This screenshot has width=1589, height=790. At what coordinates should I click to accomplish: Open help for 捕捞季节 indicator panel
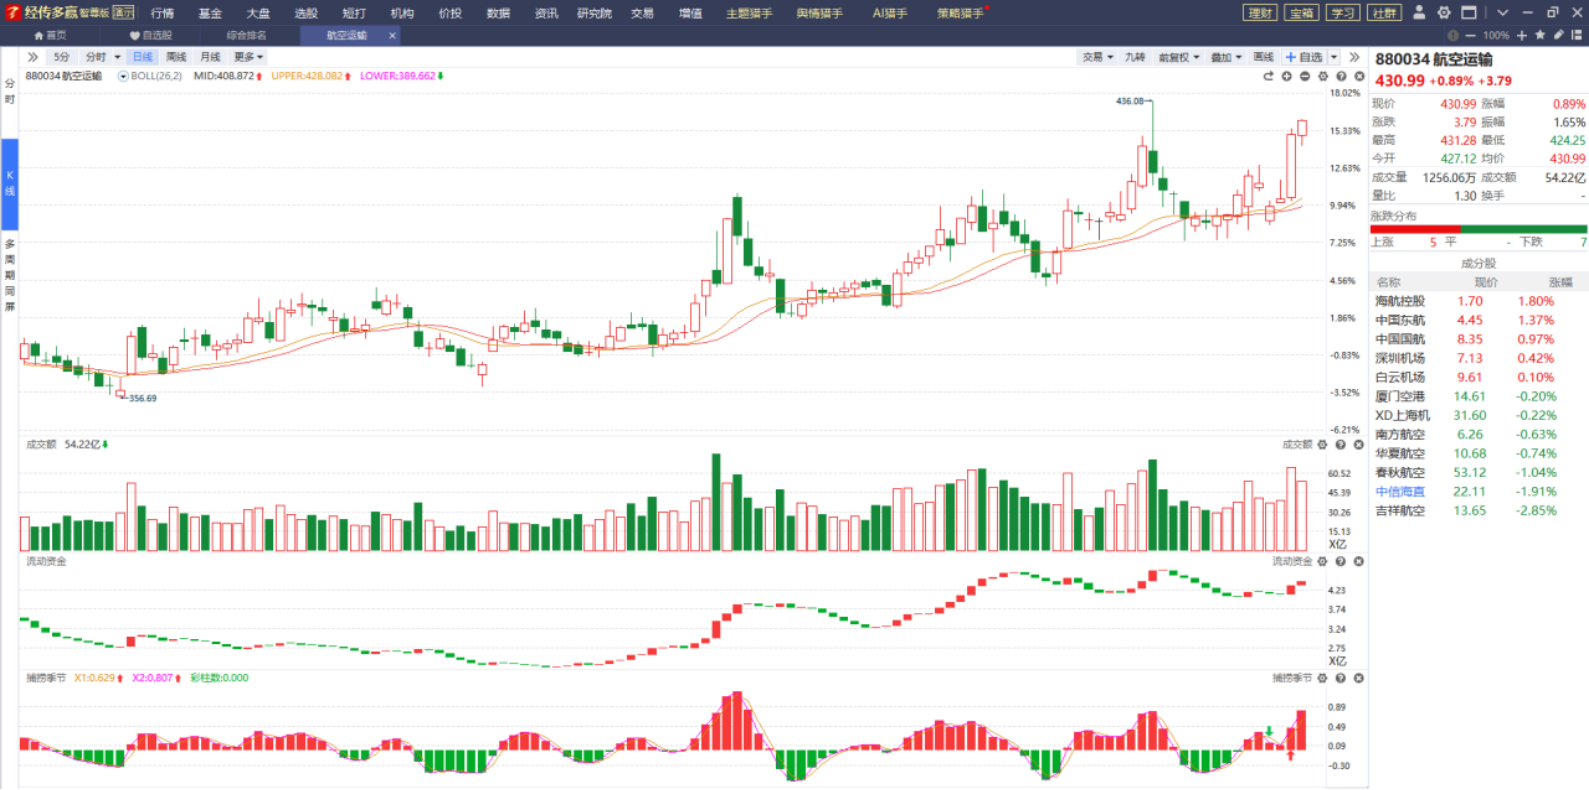(x=1341, y=678)
